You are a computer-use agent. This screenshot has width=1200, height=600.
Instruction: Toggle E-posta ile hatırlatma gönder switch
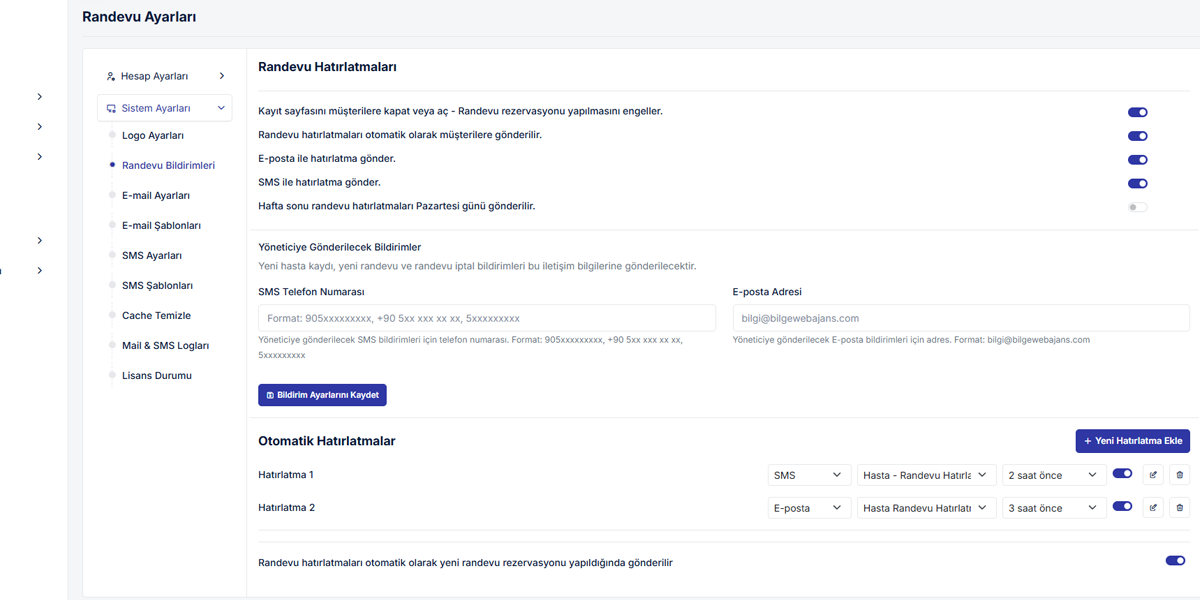point(1137,160)
